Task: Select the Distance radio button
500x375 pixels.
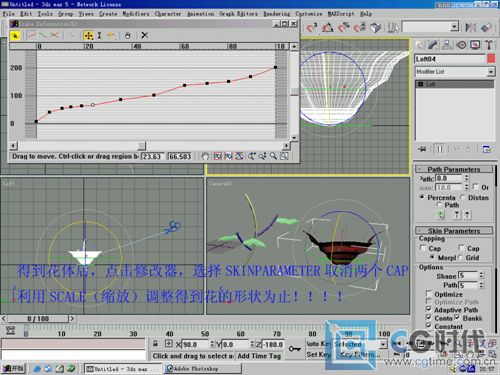Action: point(463,197)
